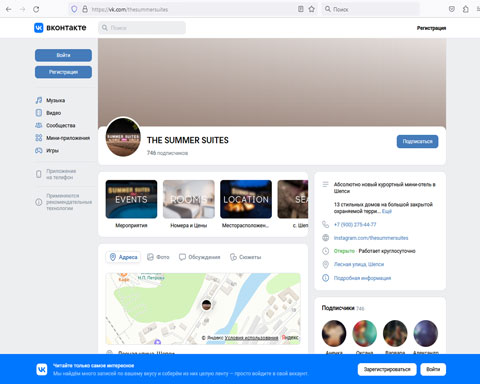Open the third subscriber avatar
Image resolution: width=480 pixels, height=384 pixels.
(395, 333)
